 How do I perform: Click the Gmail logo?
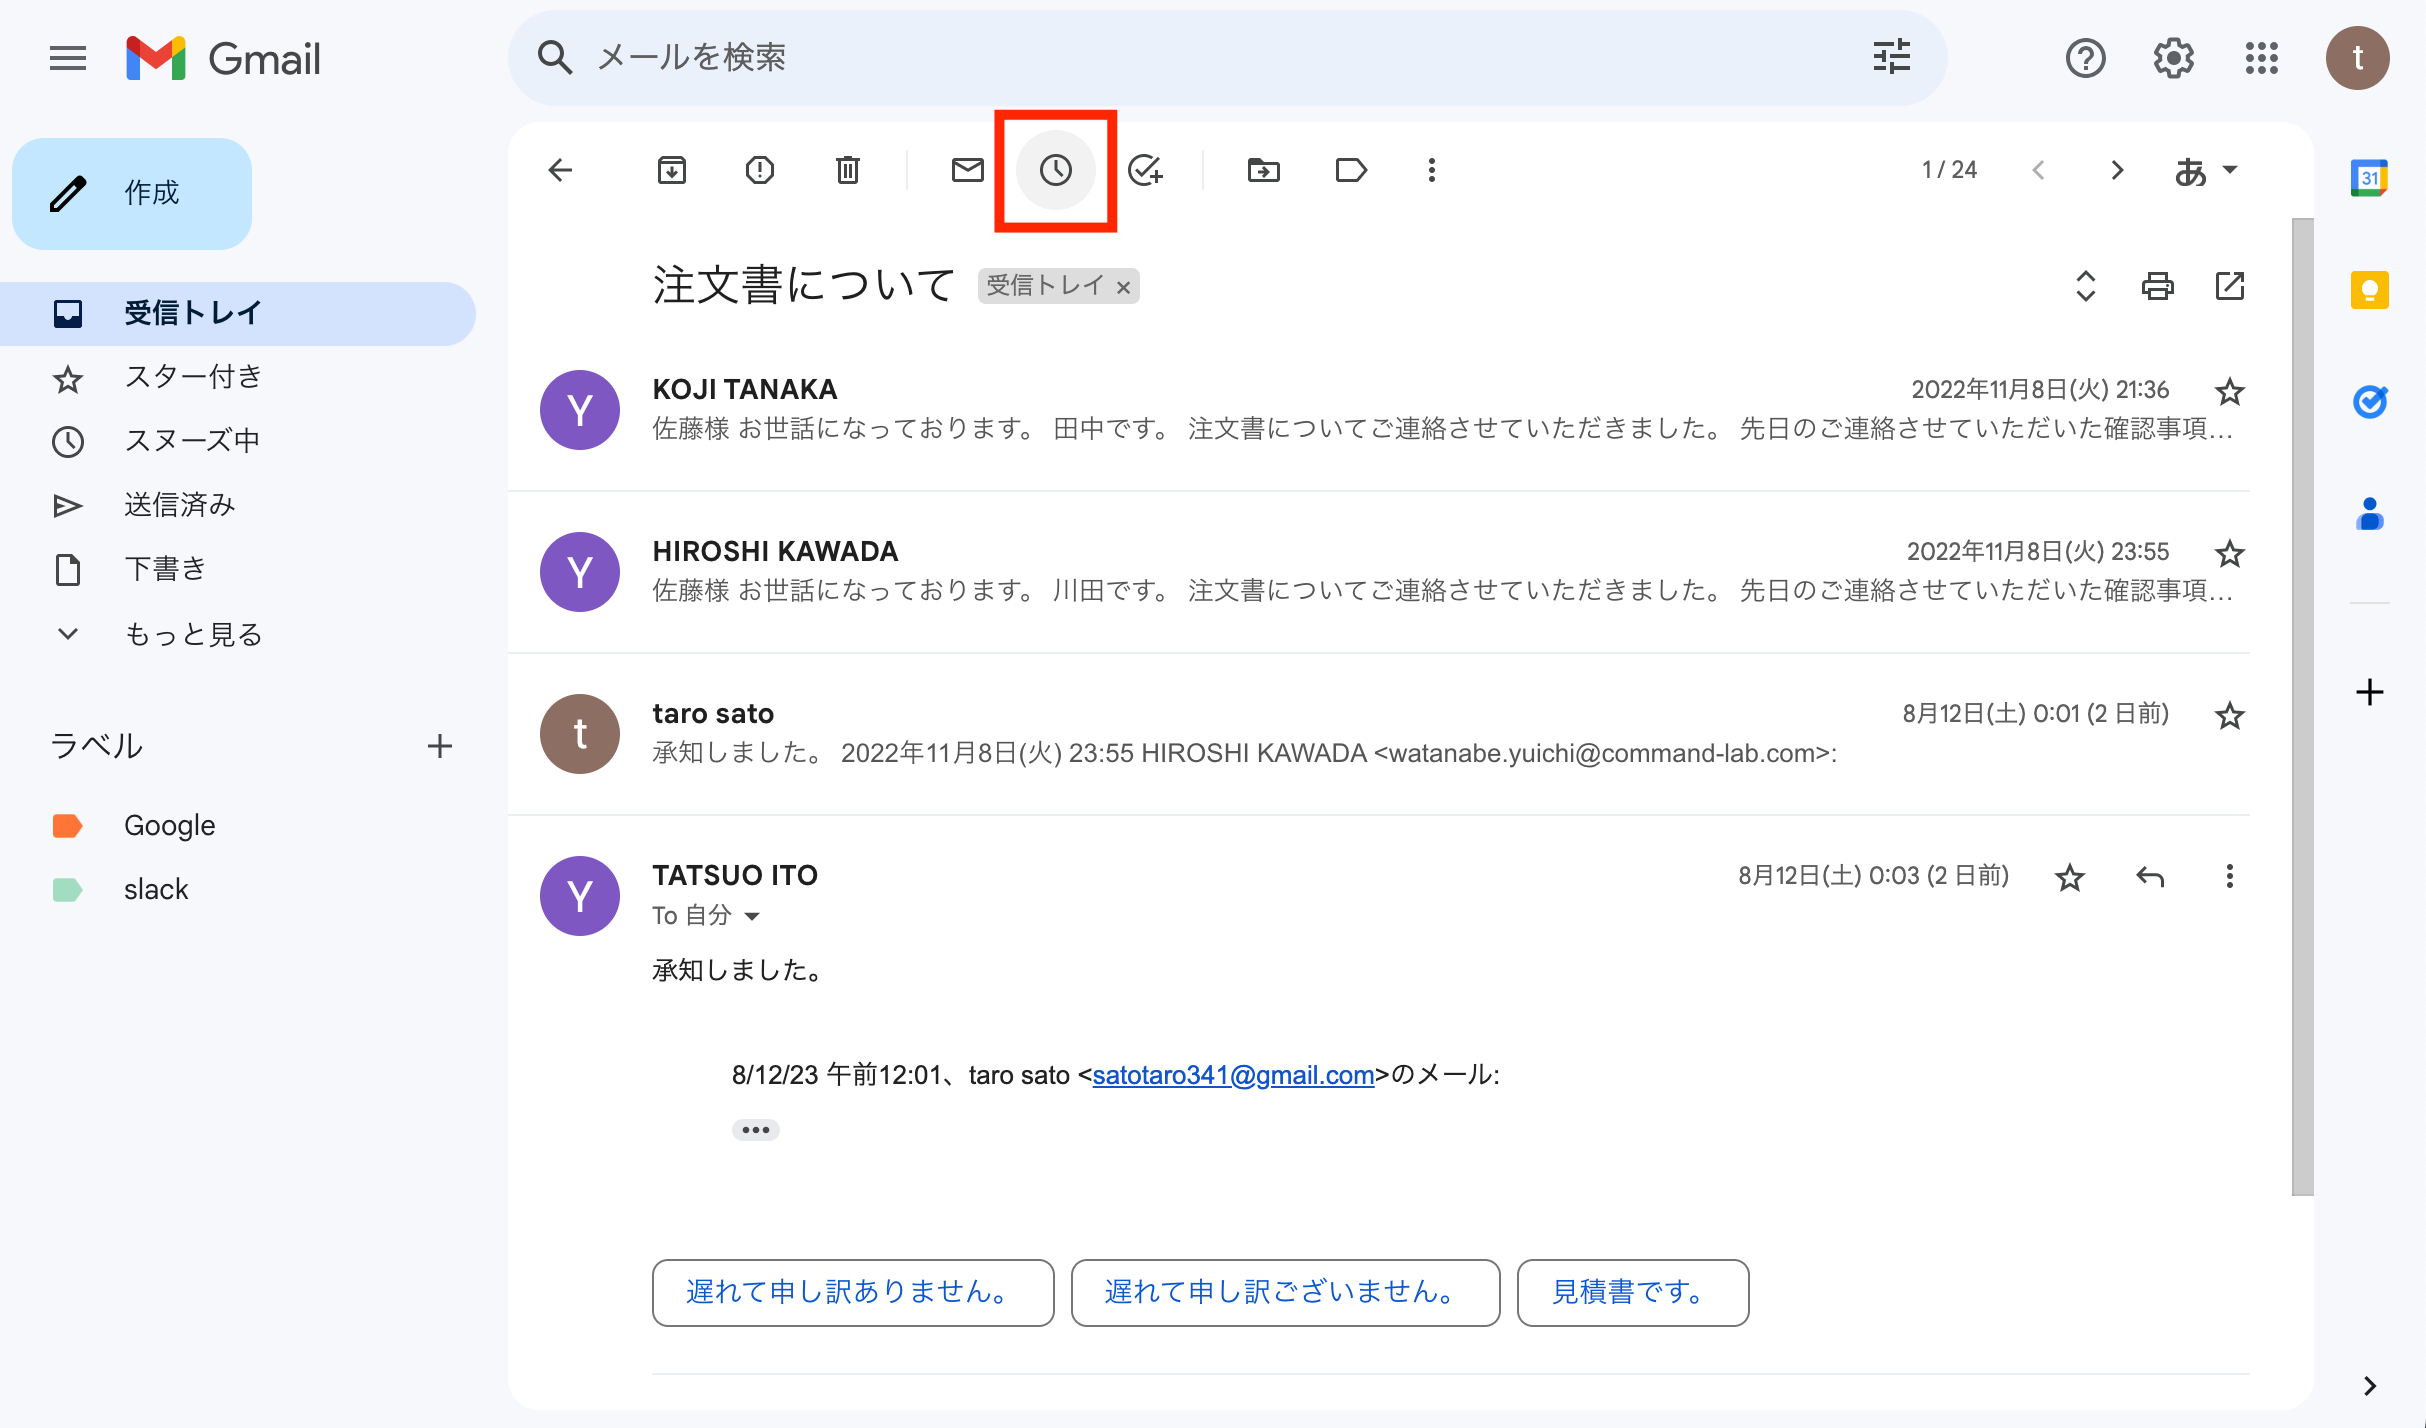(x=223, y=58)
